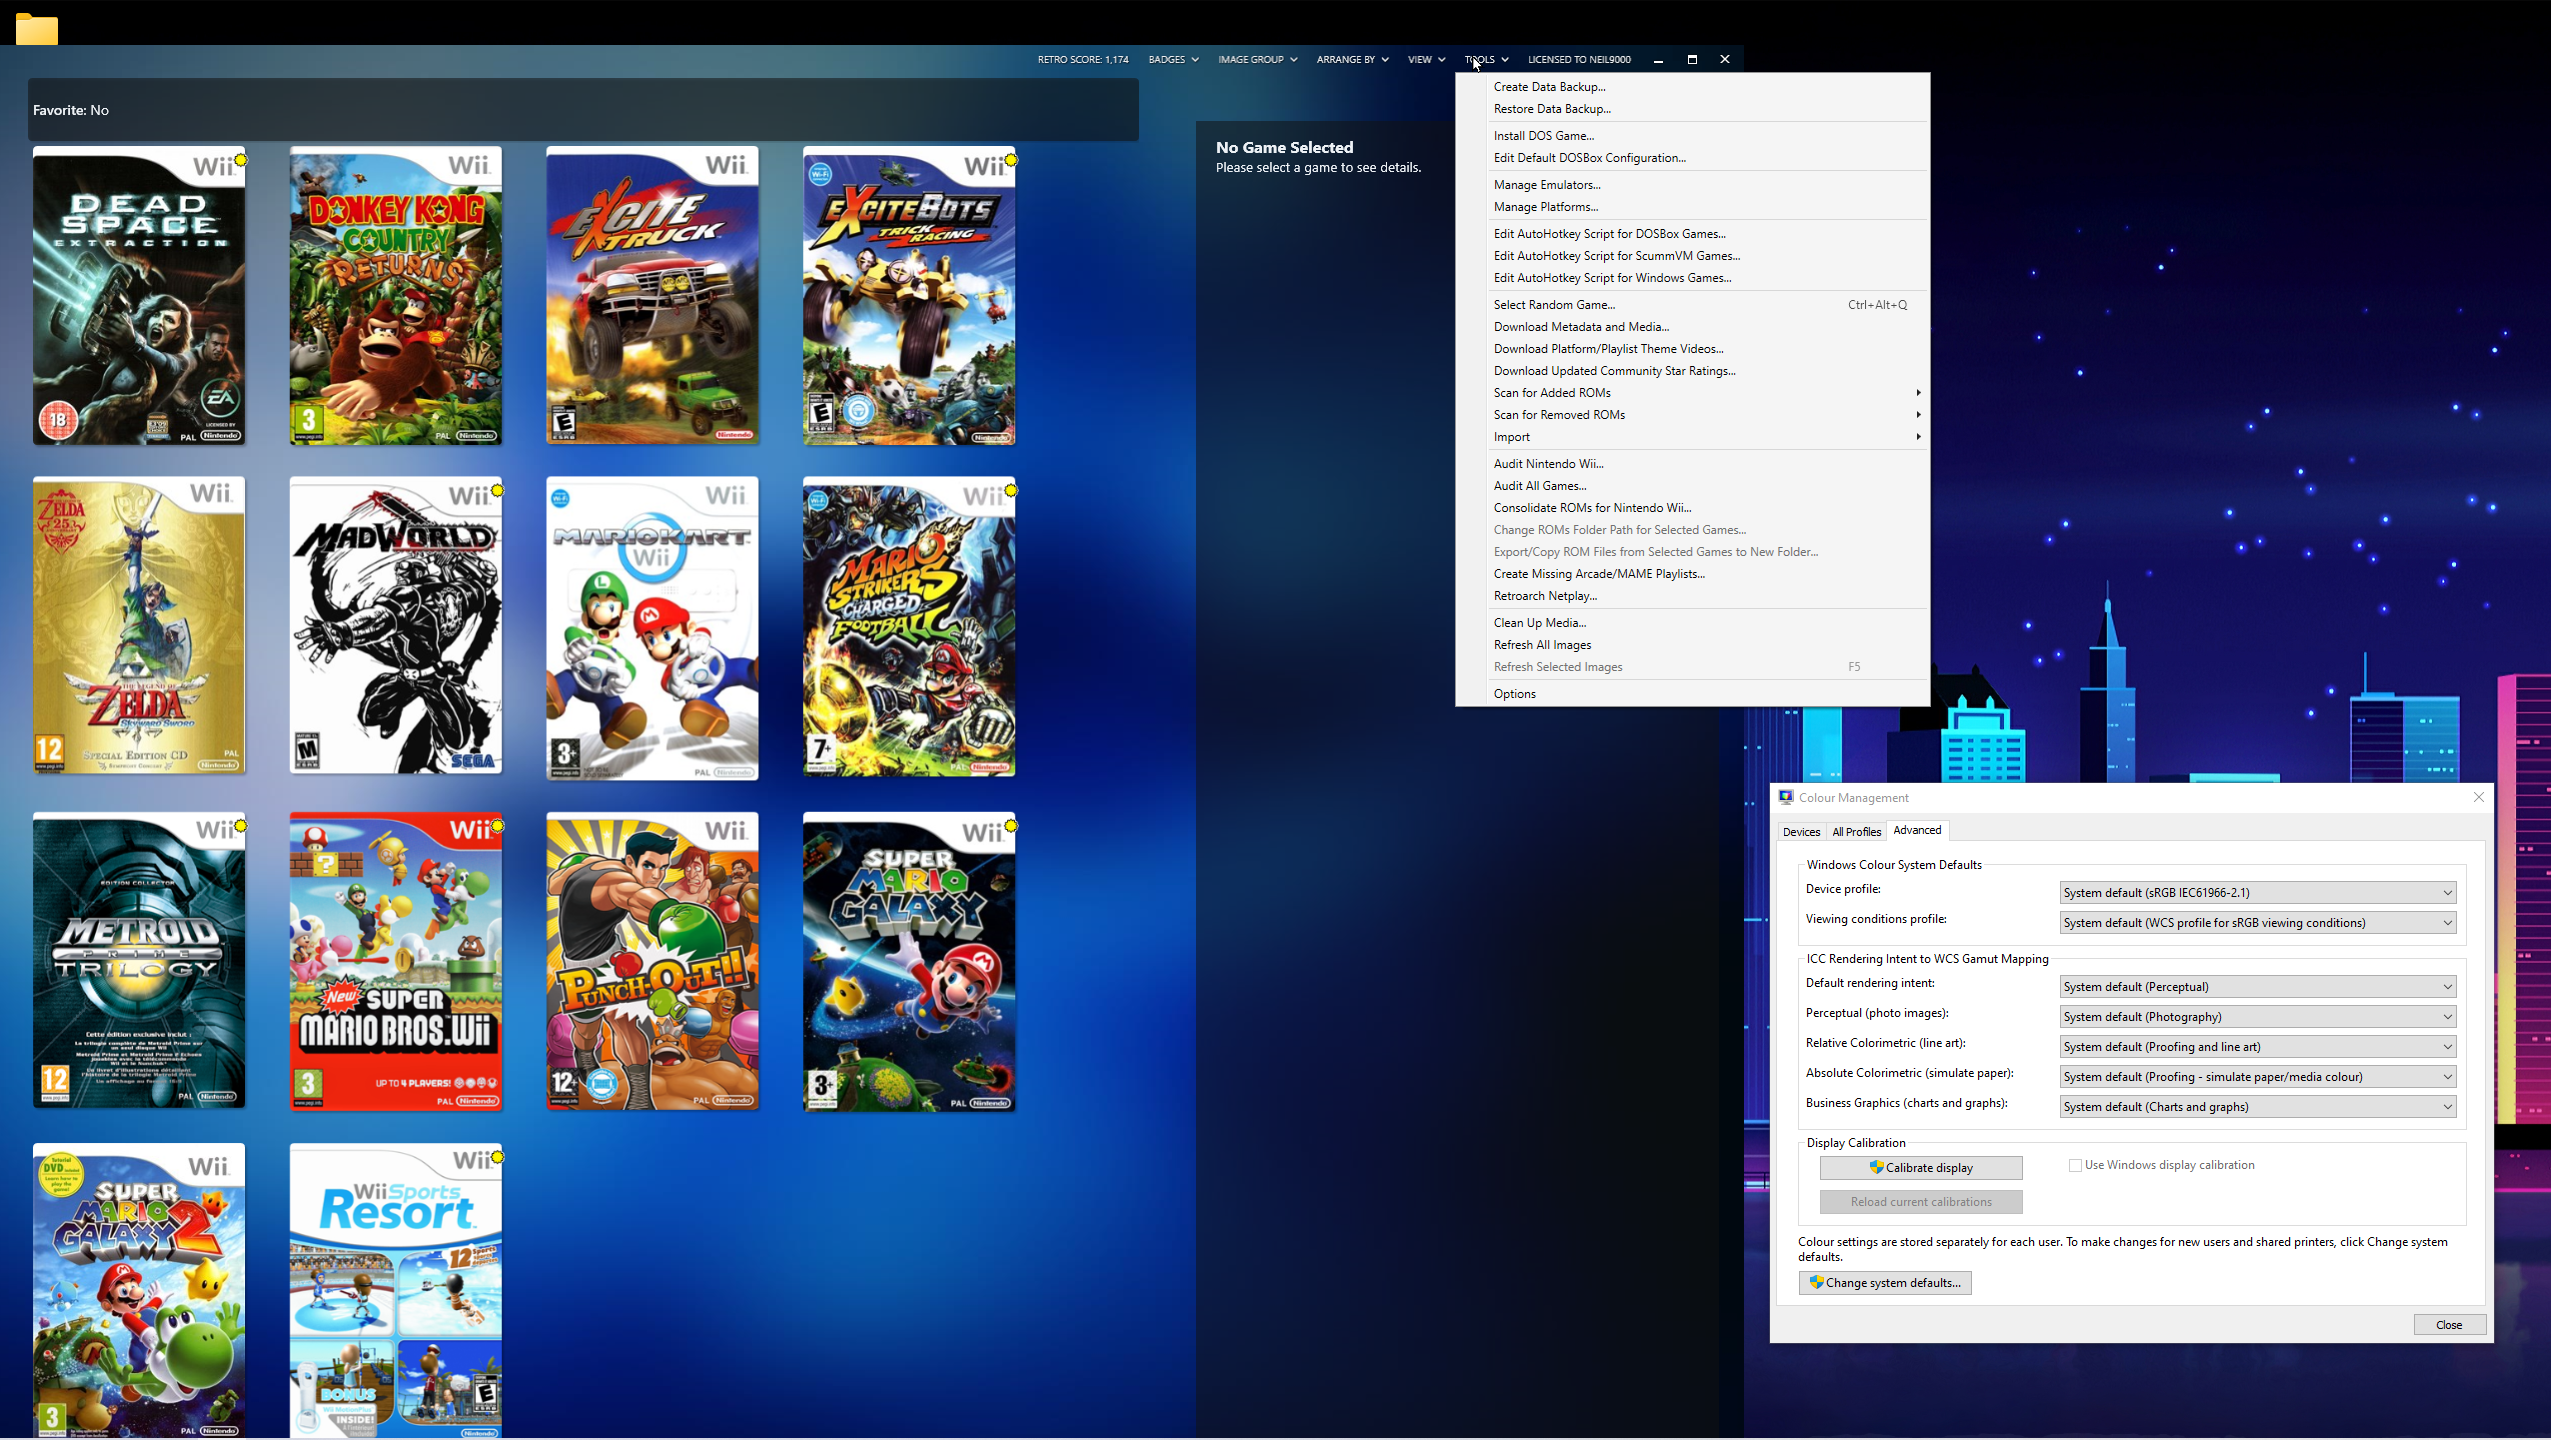2551x1440 pixels.
Task: Select the Metroid Prime Trilogy cover
Action: point(139,960)
